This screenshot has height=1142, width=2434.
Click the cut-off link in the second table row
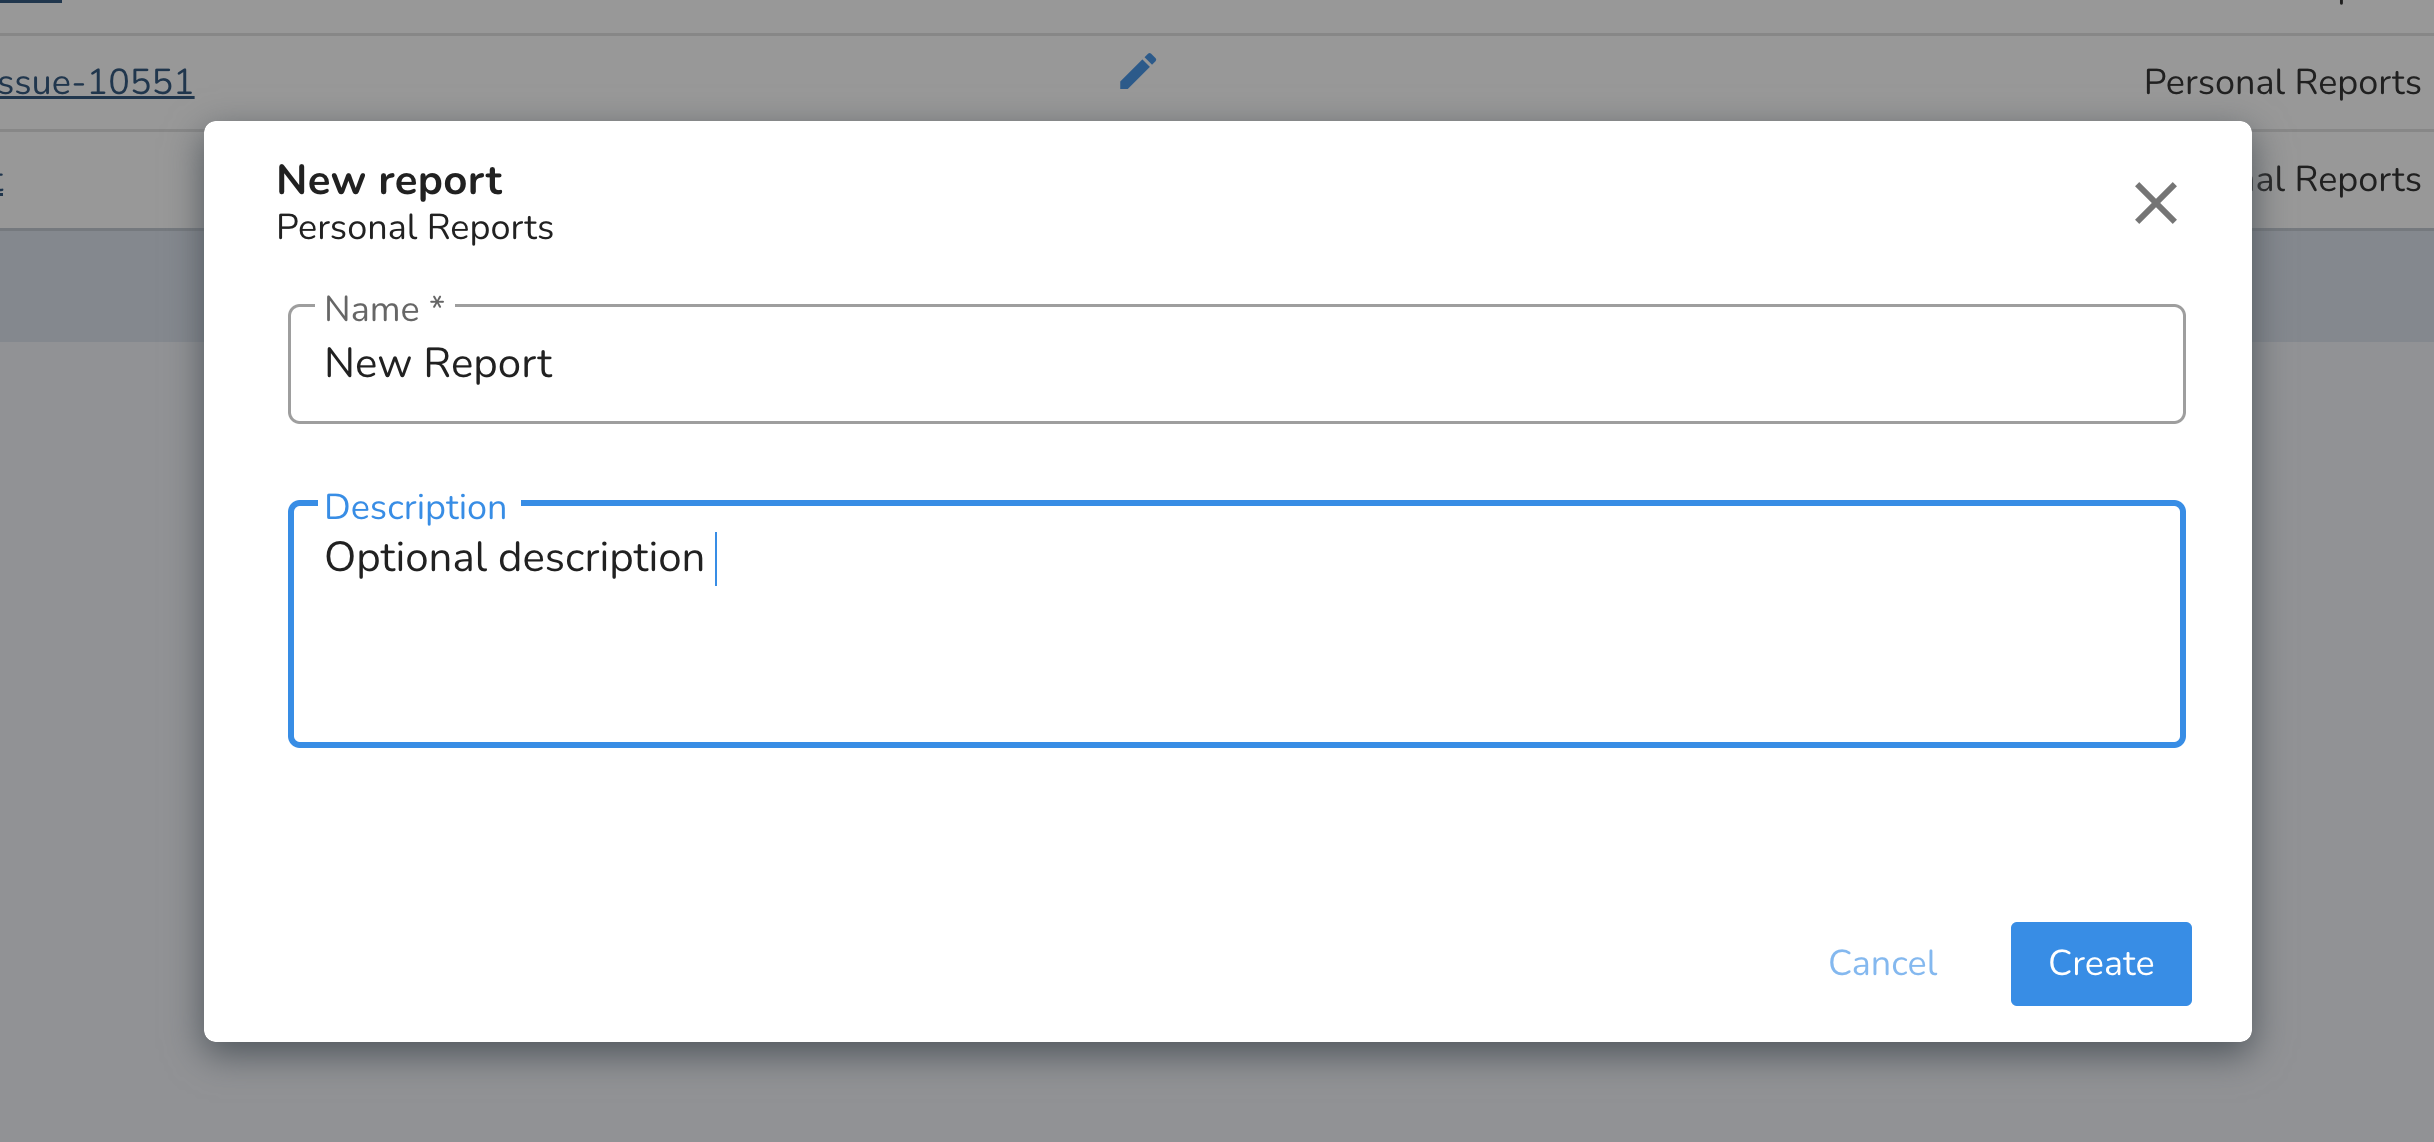coord(2,182)
